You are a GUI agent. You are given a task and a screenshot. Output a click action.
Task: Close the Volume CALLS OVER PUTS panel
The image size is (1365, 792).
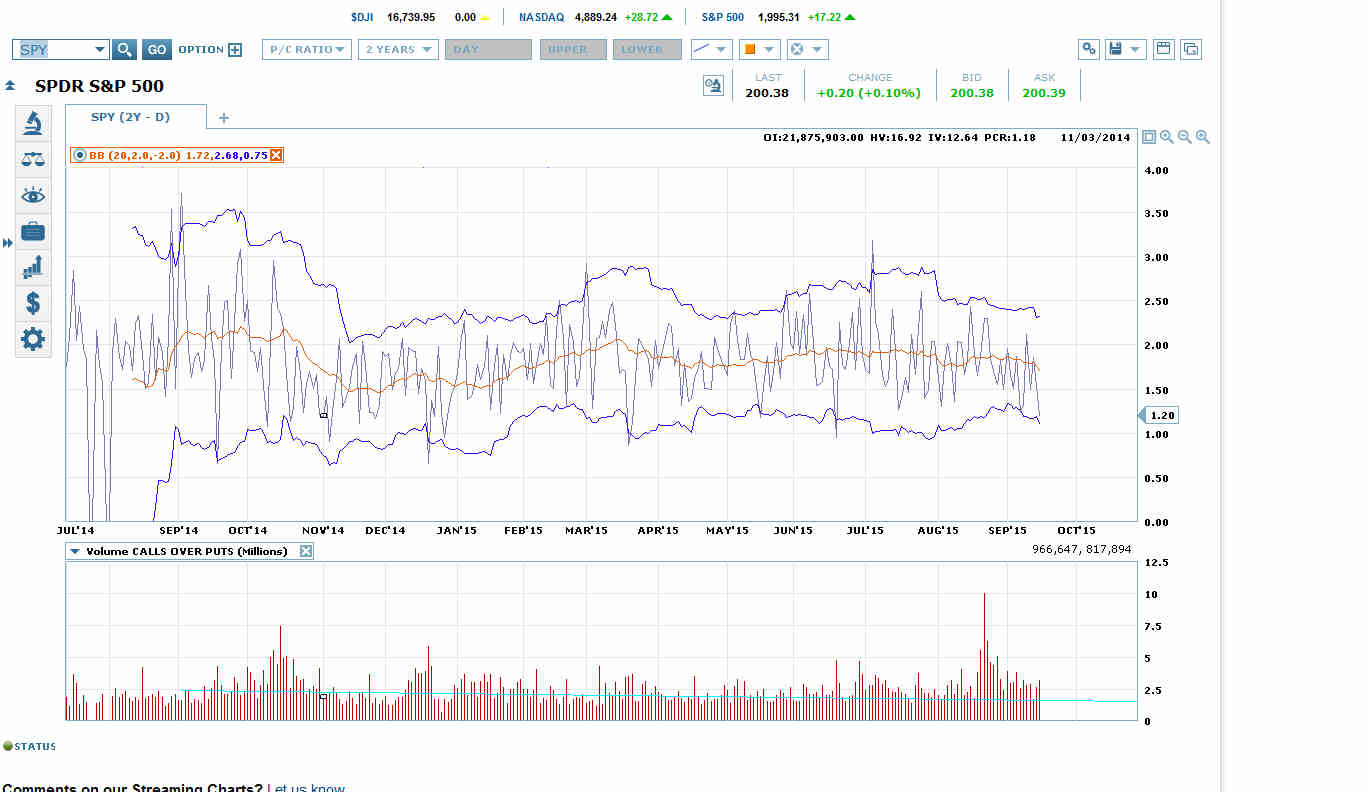306,551
